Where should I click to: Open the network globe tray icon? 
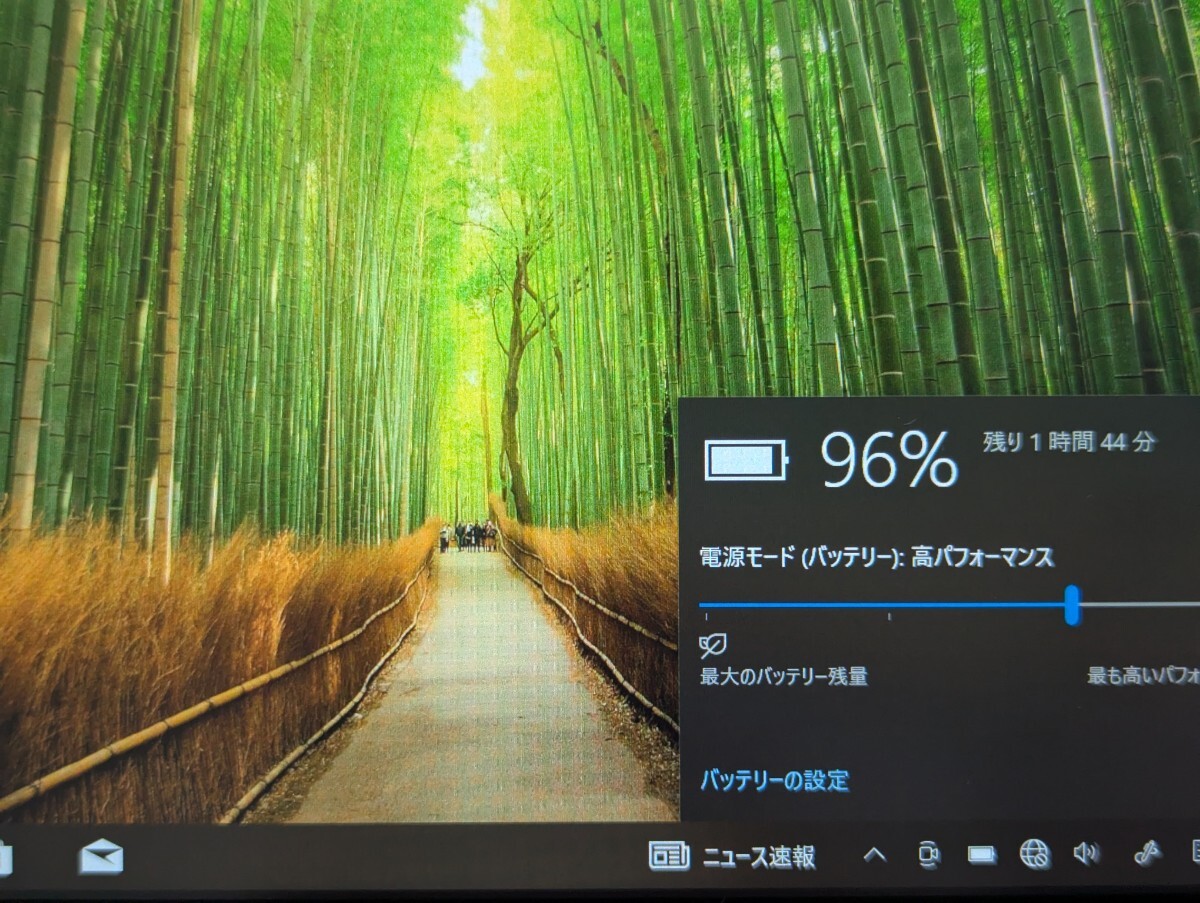point(1034,854)
